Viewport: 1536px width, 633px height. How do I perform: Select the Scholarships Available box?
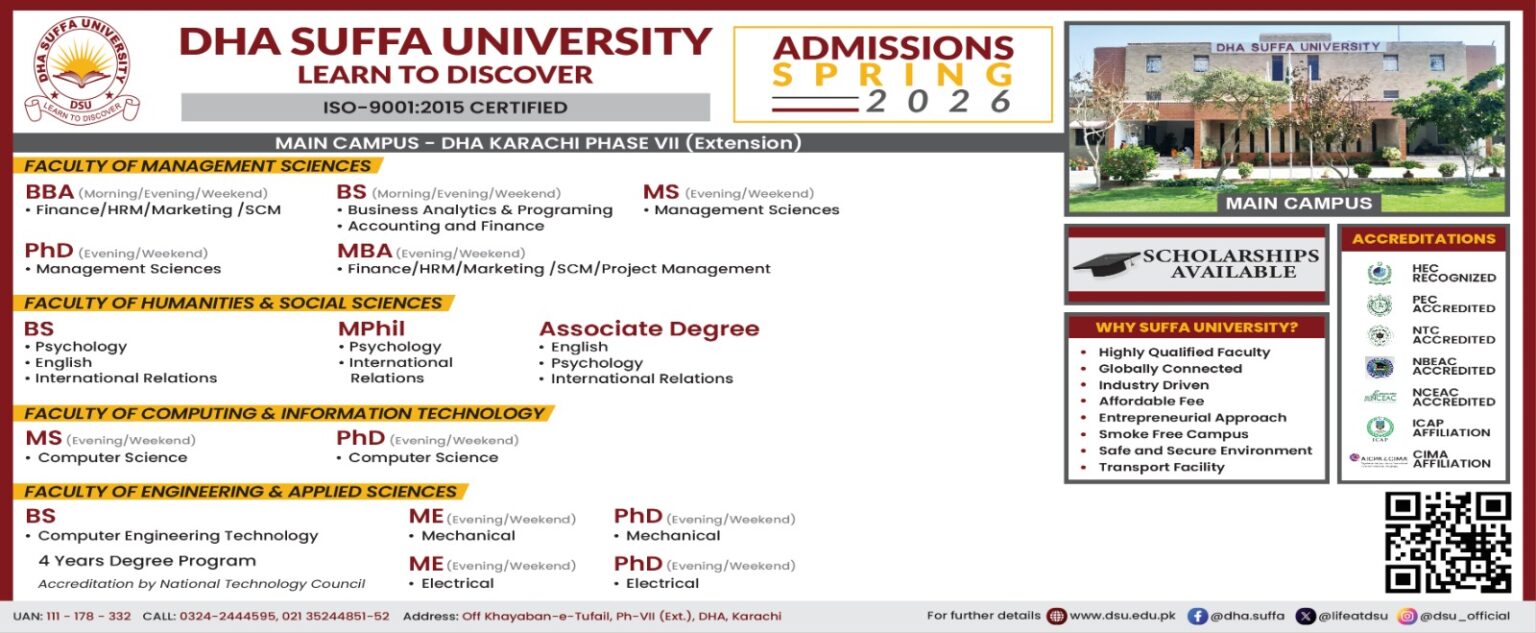click(1197, 264)
